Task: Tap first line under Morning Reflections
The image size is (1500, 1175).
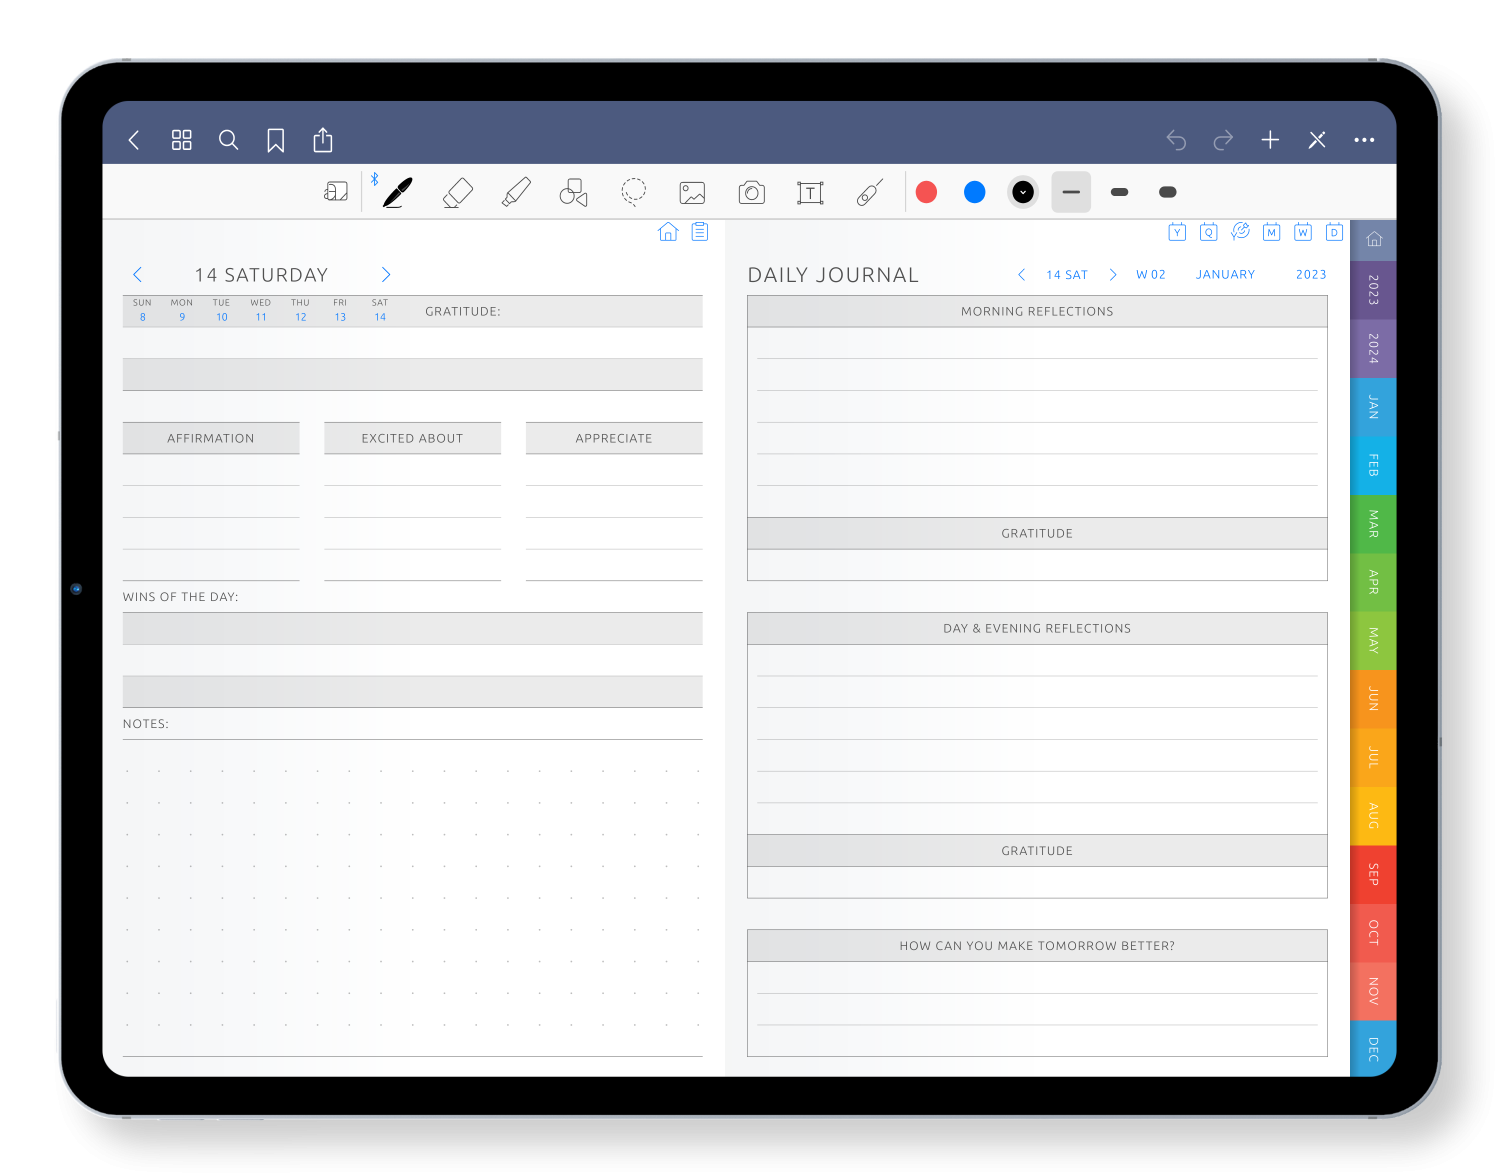Action: coord(1037,343)
